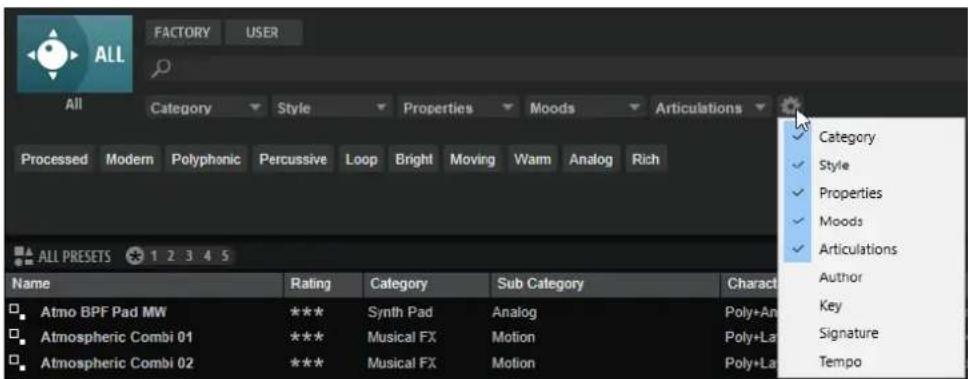Open the Properties filter dropdown

coord(459,108)
